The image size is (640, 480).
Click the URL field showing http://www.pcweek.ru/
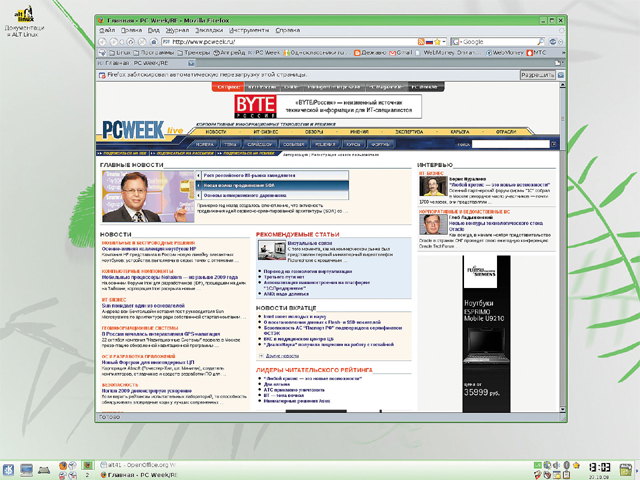tap(291, 42)
